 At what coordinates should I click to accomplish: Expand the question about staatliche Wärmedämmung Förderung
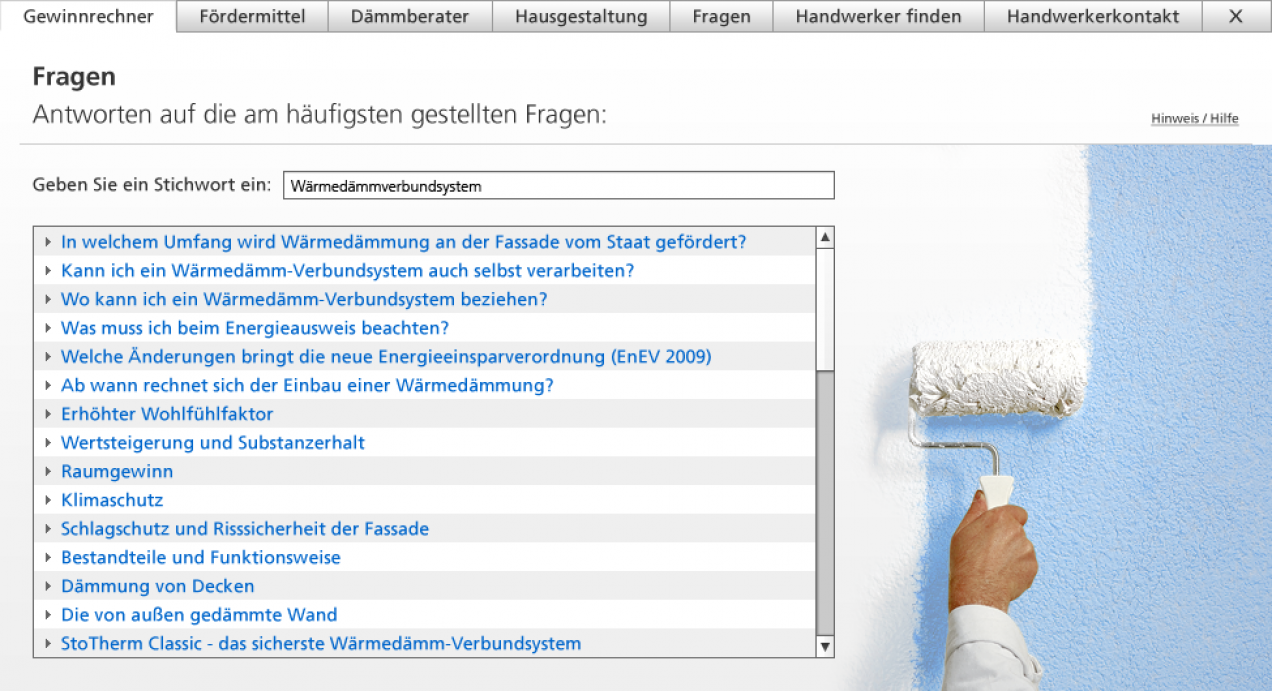403,241
